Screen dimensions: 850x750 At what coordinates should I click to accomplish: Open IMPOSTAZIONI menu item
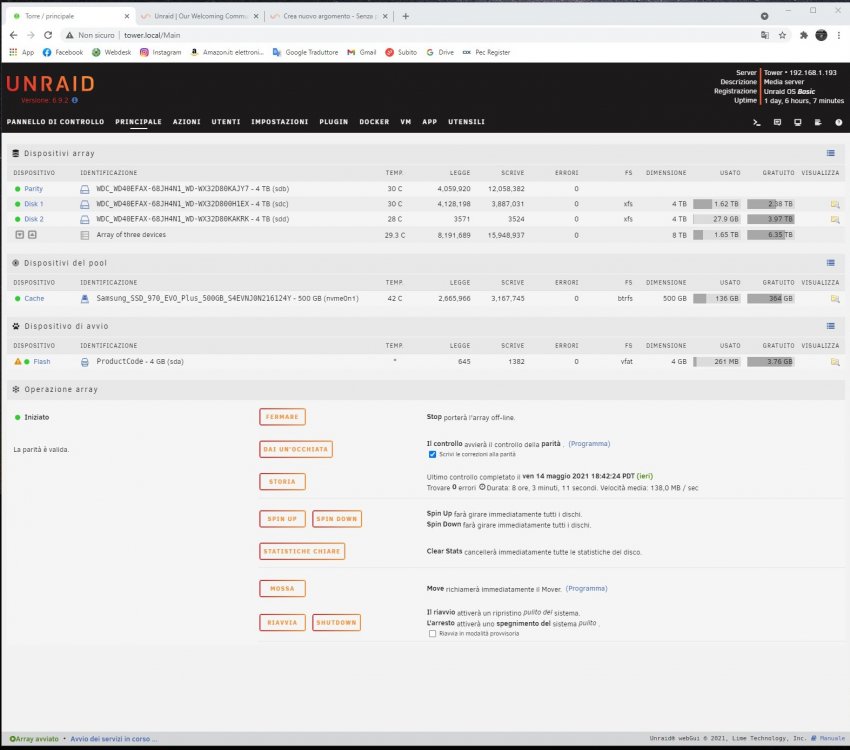(x=279, y=122)
